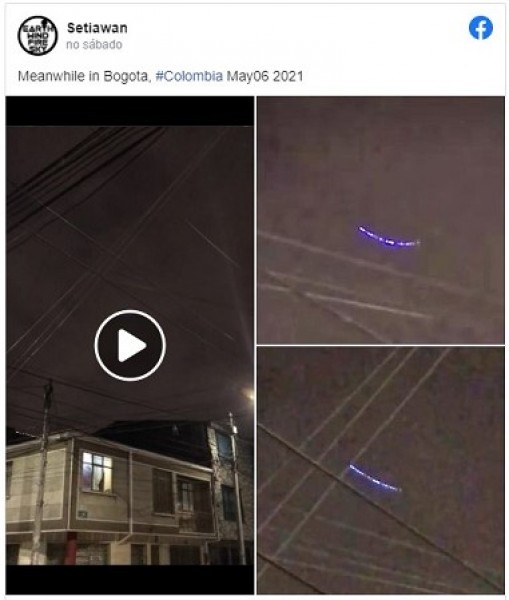Open the Setiawan profile name link
The width and height of the screenshot is (509, 600).
pos(97,28)
